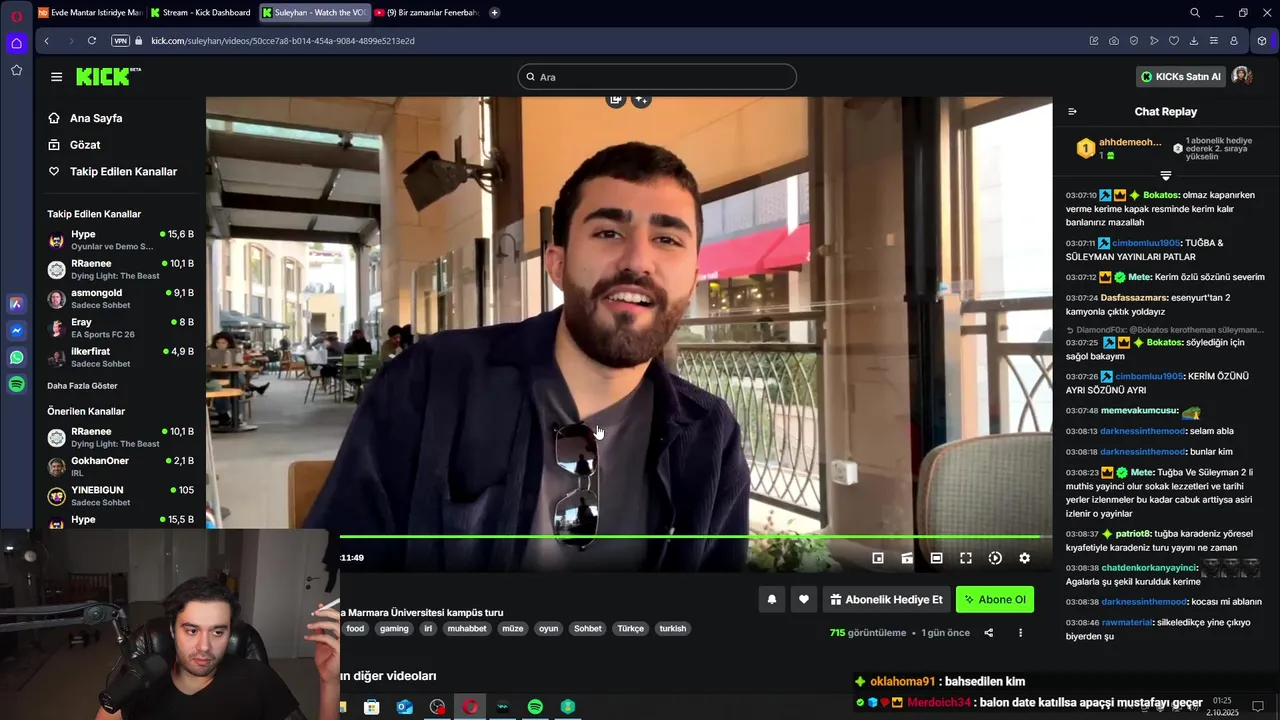Share the video
This screenshot has width=1280, height=720.
tap(989, 633)
